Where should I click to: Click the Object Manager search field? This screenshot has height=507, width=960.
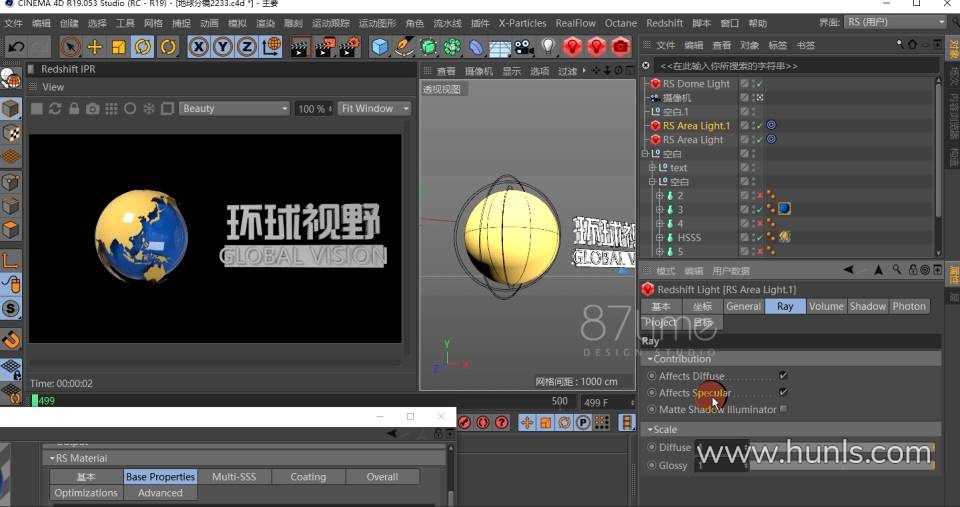coord(796,66)
